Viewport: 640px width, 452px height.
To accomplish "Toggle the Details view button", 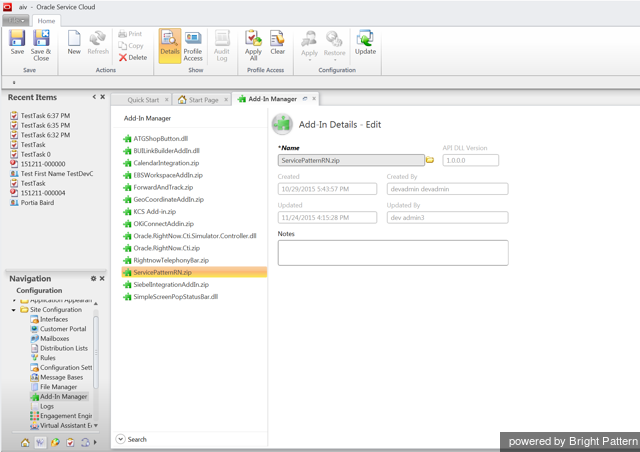I will [x=170, y=46].
